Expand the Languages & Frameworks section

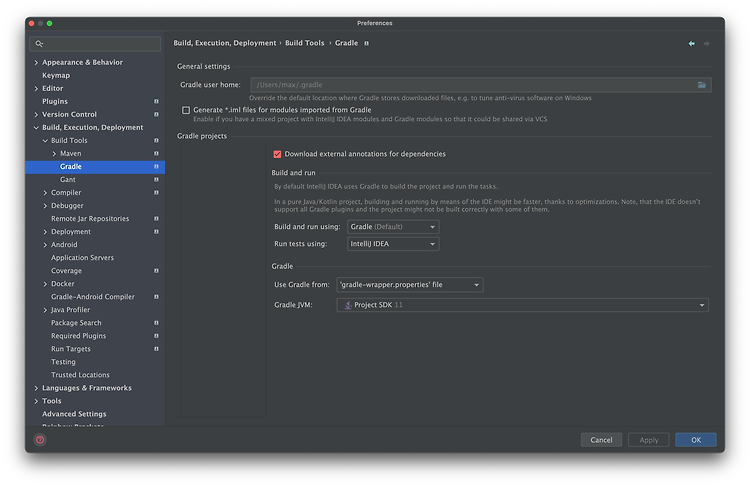36,388
